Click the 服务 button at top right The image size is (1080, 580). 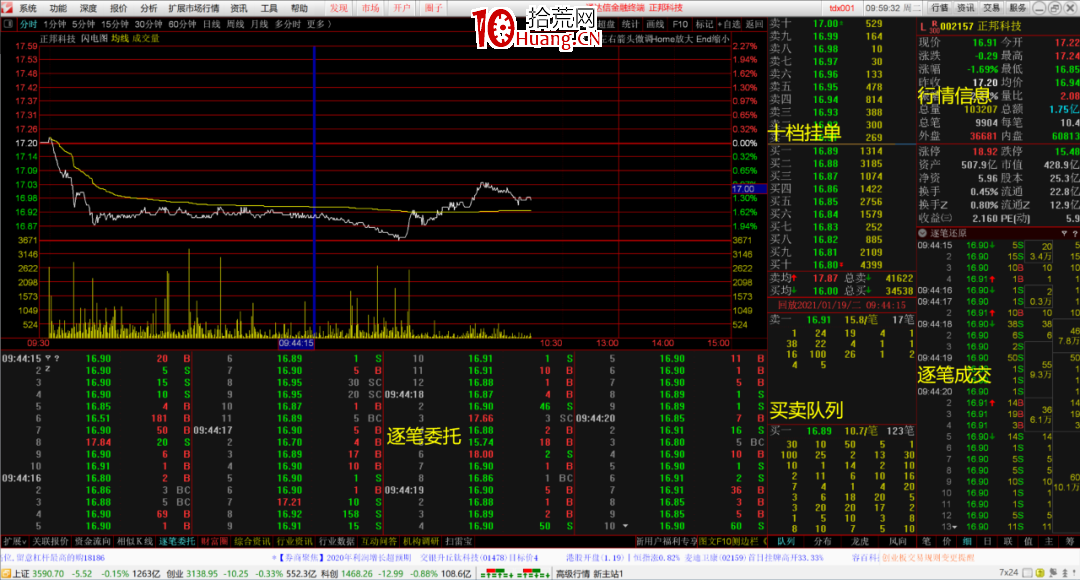pyautogui.click(x=1018, y=8)
